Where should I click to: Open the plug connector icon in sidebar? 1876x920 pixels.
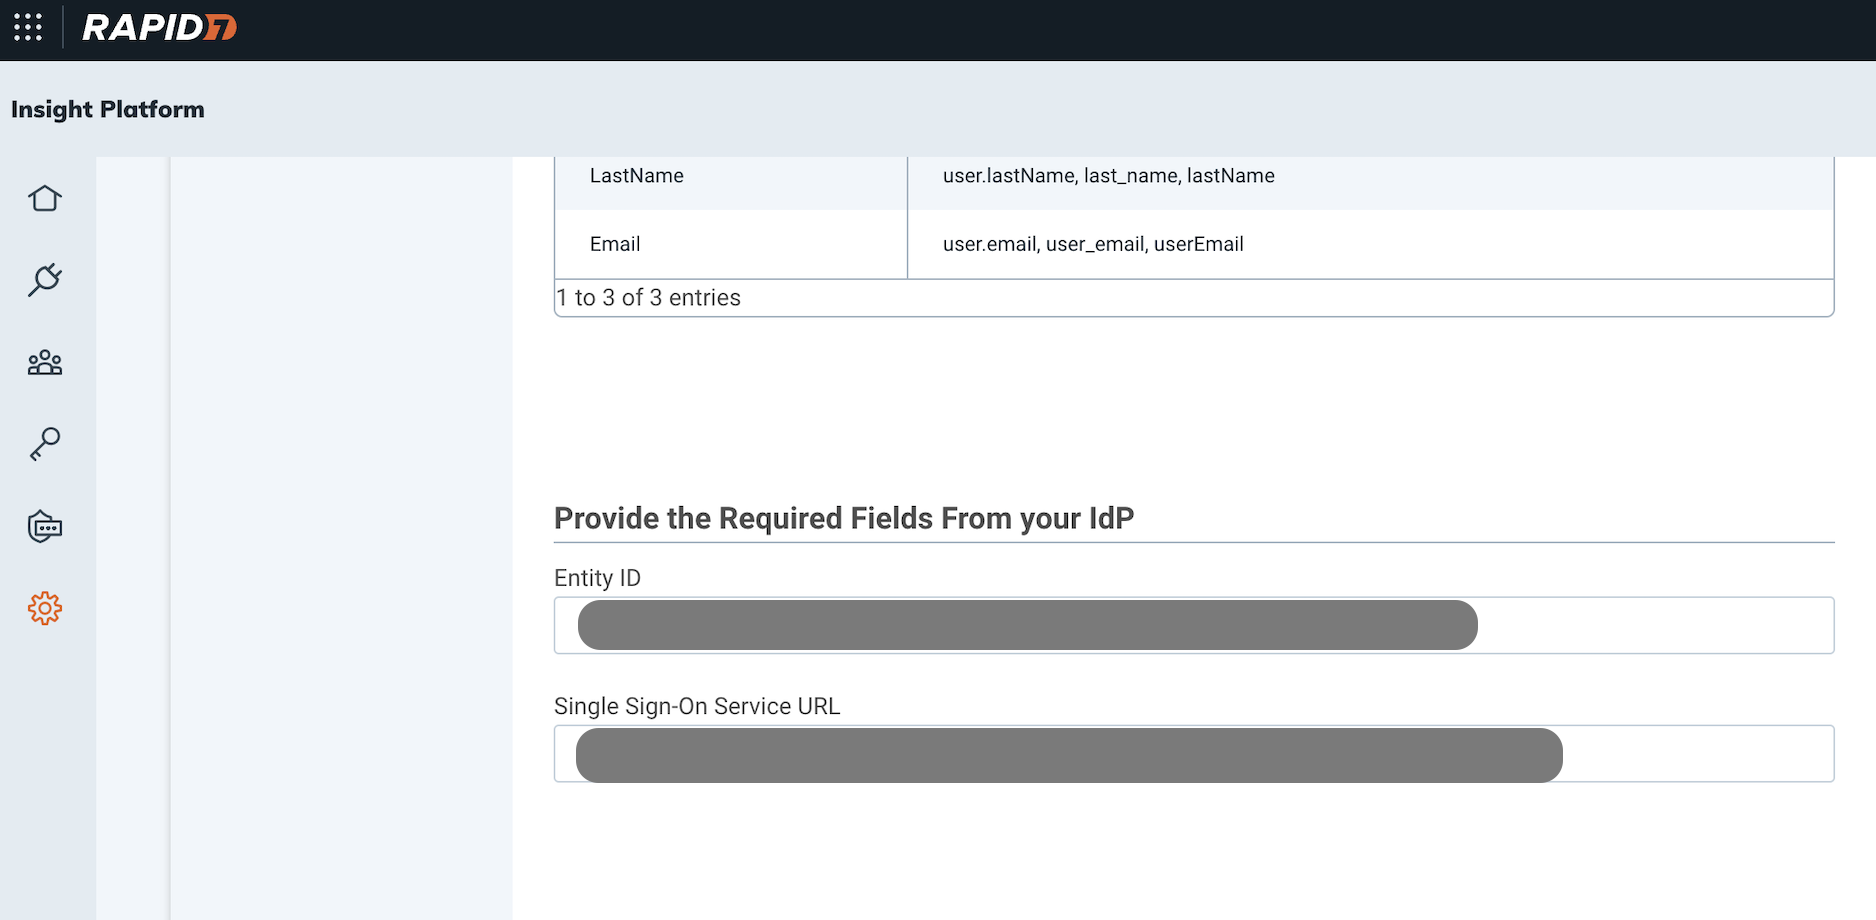click(x=45, y=280)
